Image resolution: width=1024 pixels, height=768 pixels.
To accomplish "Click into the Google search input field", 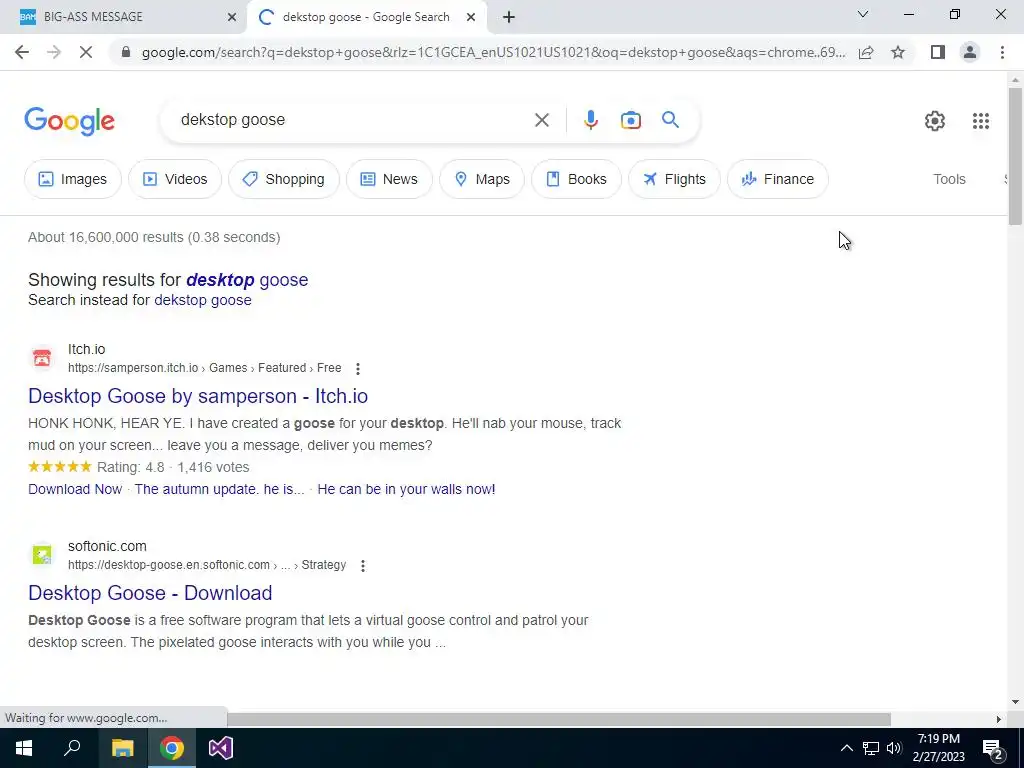I will point(353,120).
